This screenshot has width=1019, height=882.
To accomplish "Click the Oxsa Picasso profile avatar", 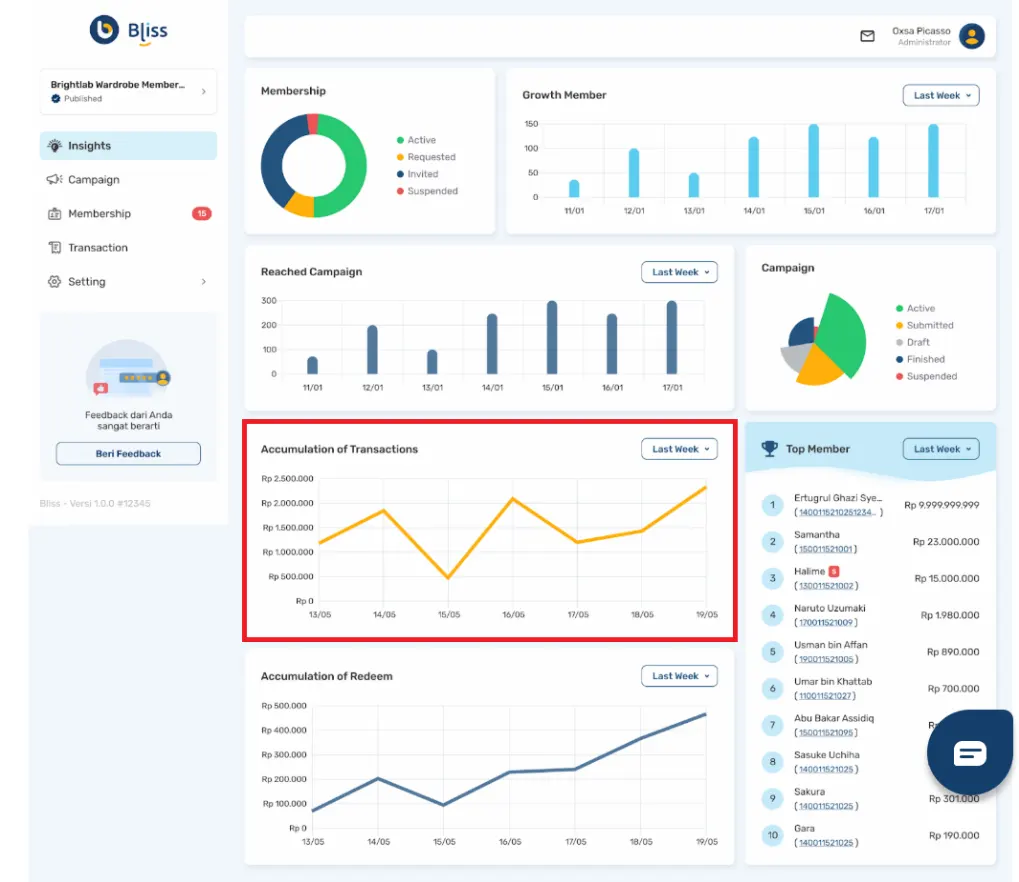I will click(971, 37).
